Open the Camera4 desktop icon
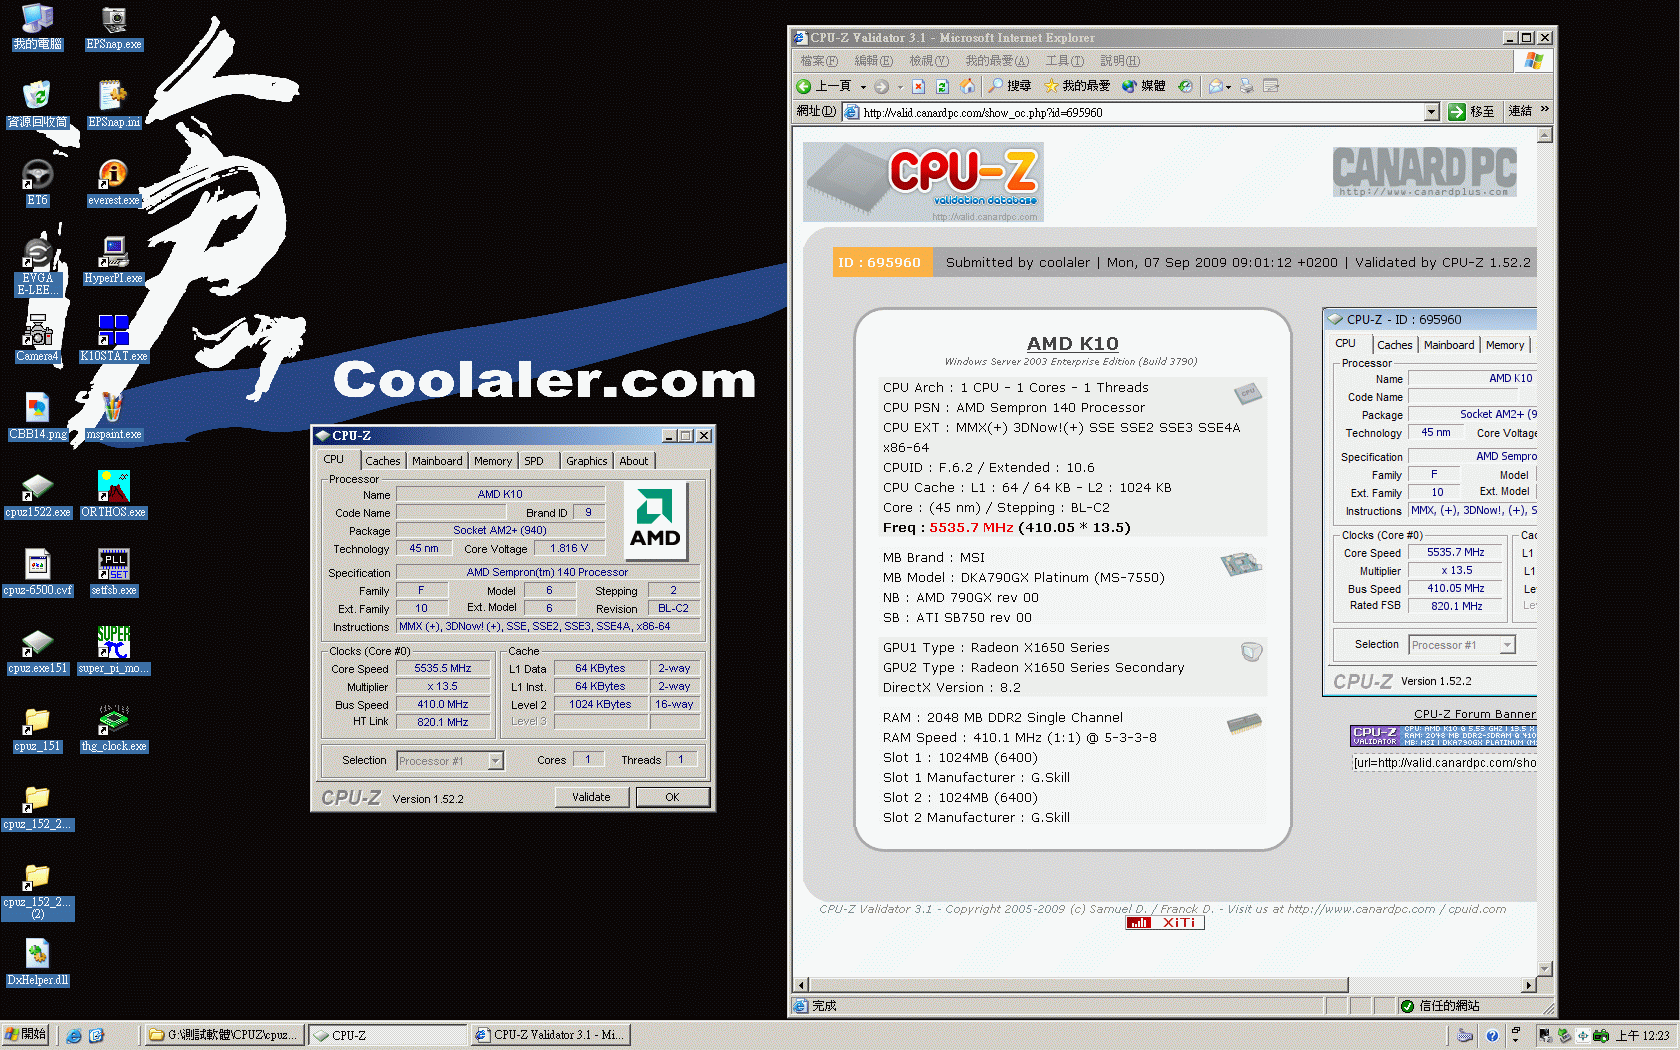This screenshot has width=1680, height=1050. click(x=37, y=338)
